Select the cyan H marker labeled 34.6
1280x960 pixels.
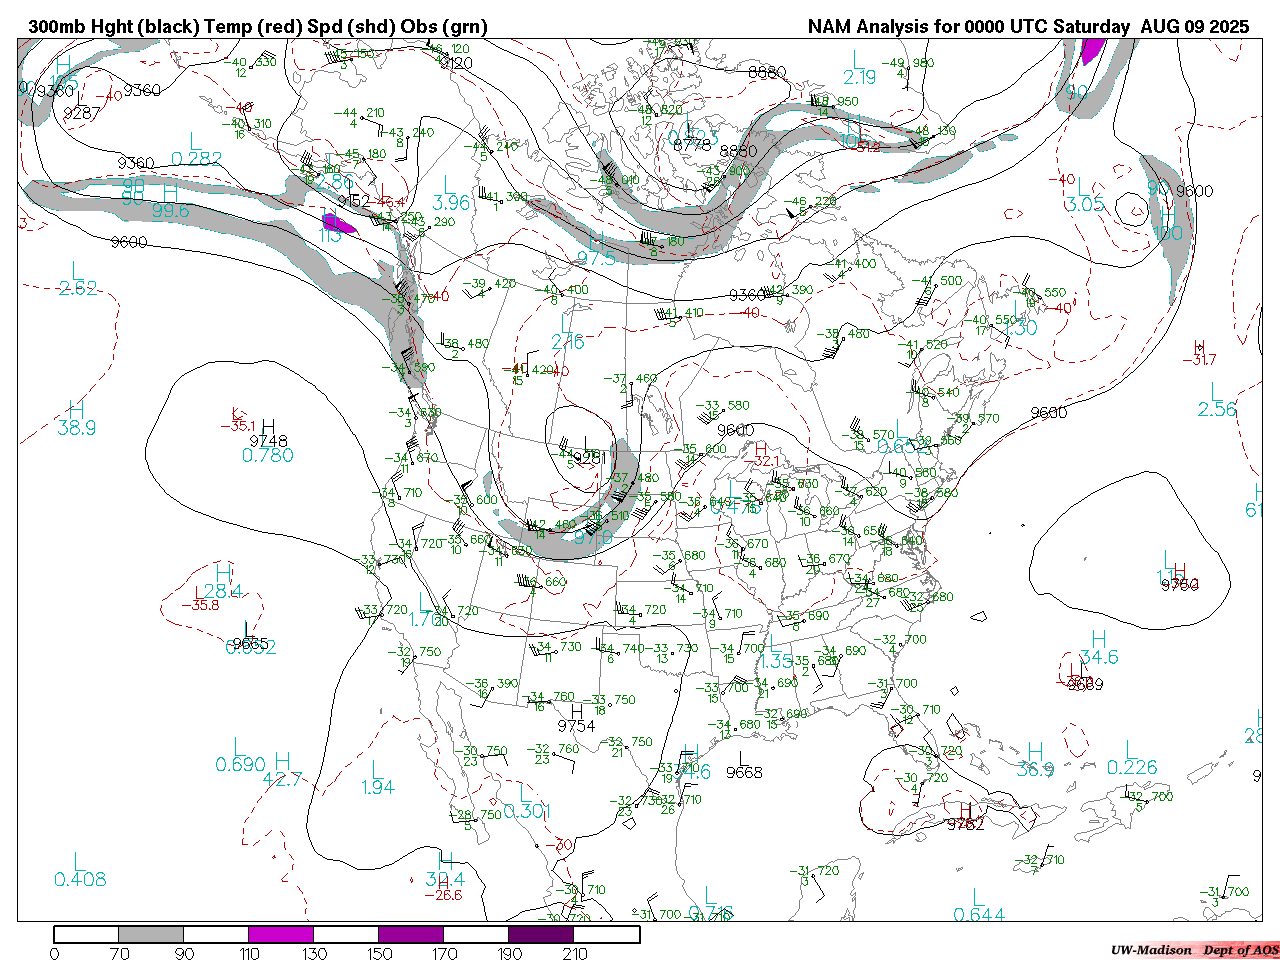coord(1098,639)
